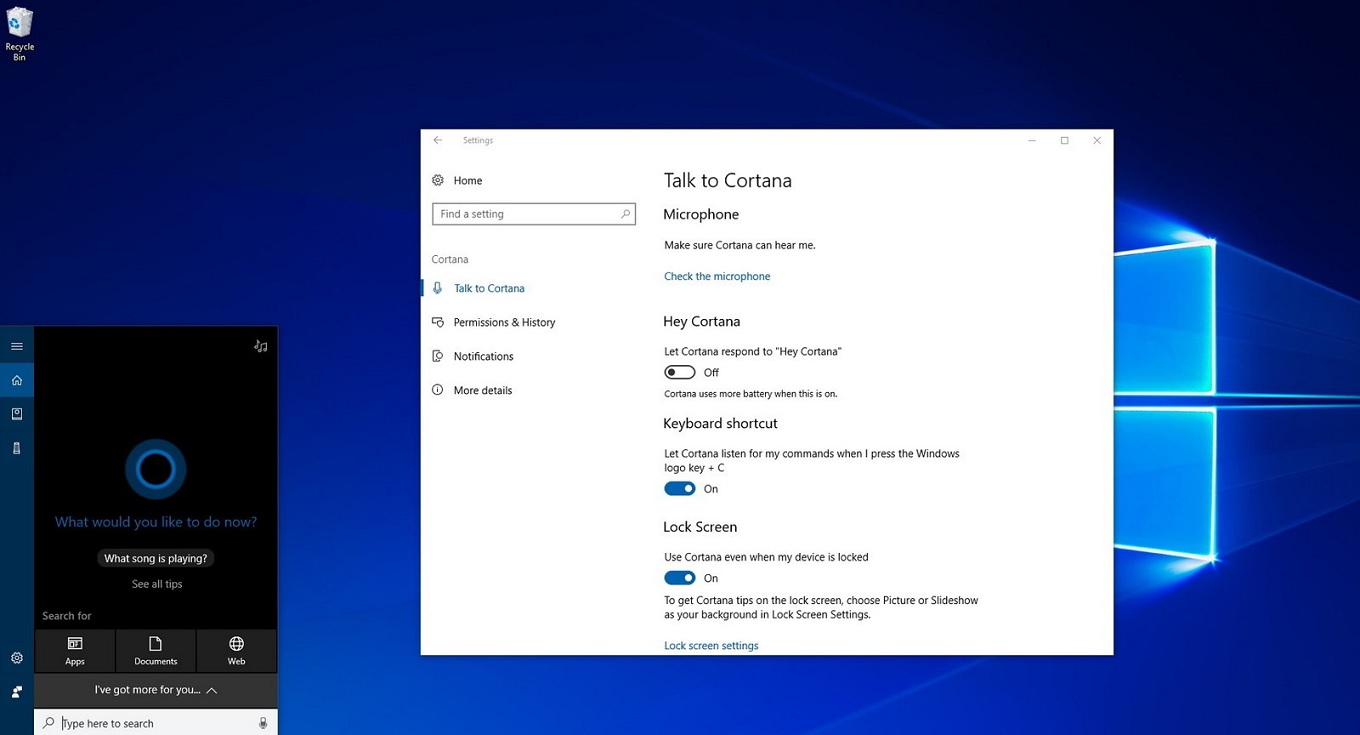Disable the Lock Screen Cortana toggle
The image size is (1360, 735).
[x=680, y=578]
